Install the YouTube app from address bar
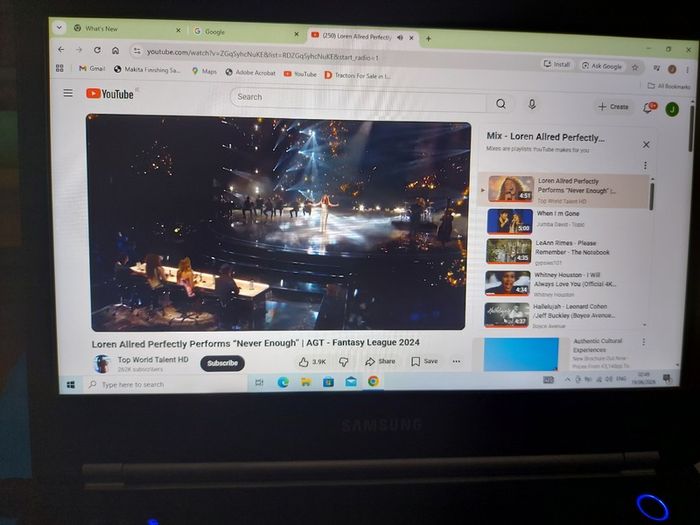 tap(556, 64)
